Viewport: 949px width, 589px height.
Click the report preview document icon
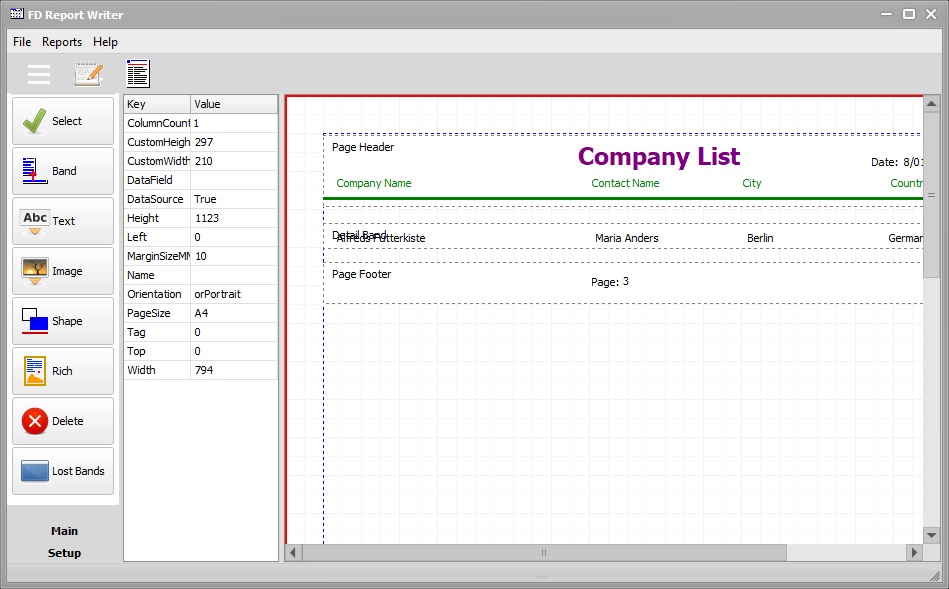point(138,74)
